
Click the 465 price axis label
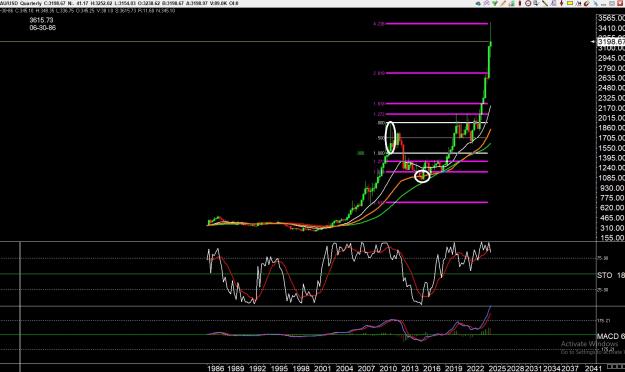point(611,218)
